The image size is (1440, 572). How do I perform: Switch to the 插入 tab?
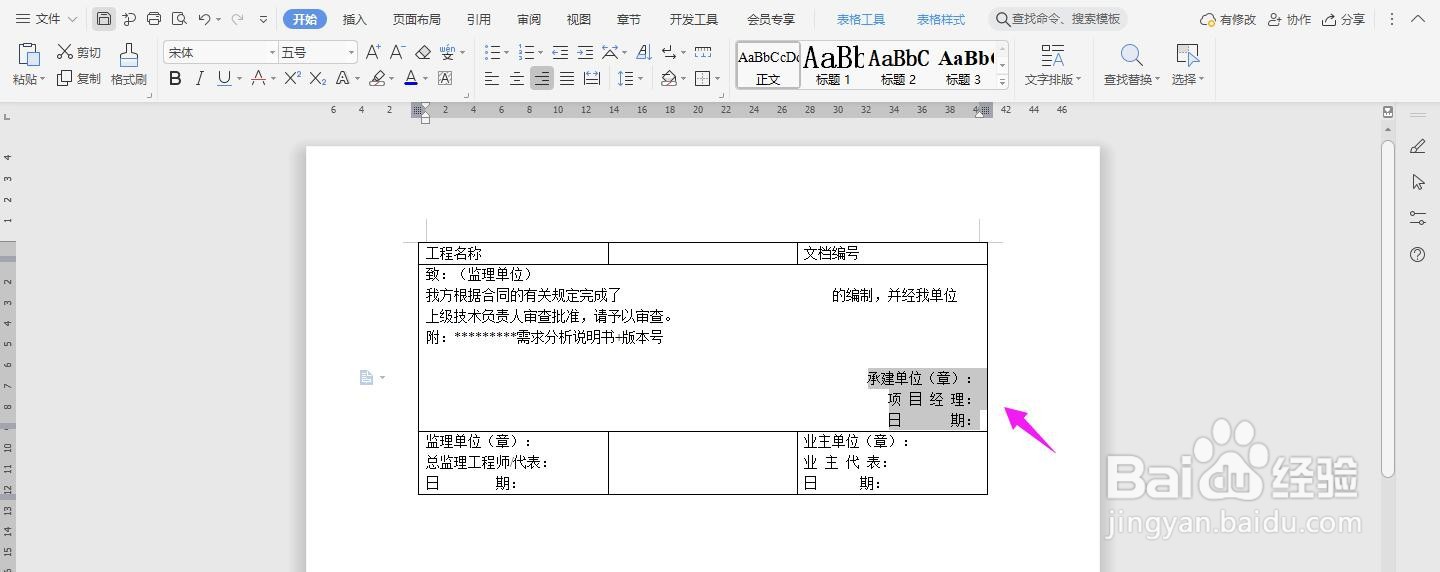pyautogui.click(x=355, y=19)
